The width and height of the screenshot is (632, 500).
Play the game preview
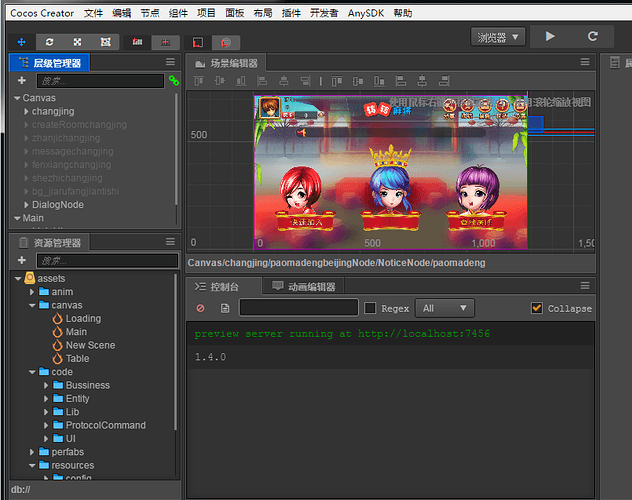click(x=550, y=37)
